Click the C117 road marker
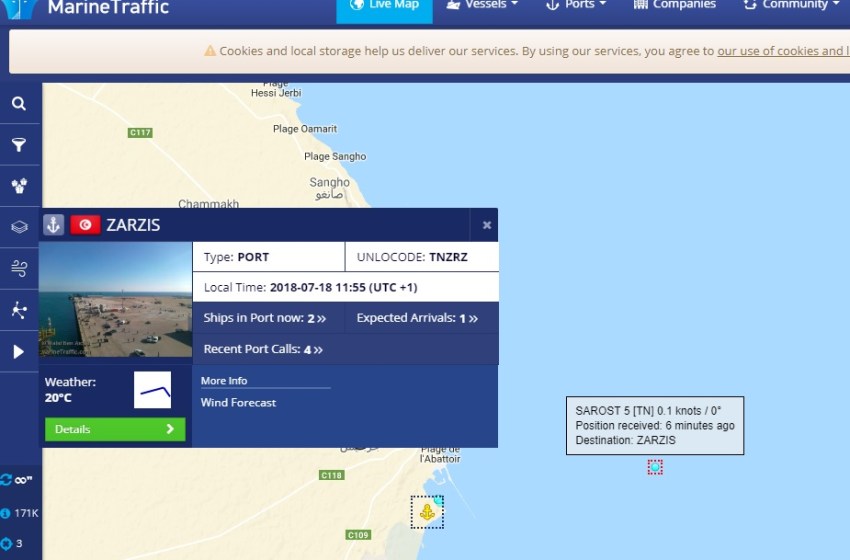Viewport: 850px width, 560px height. point(140,132)
